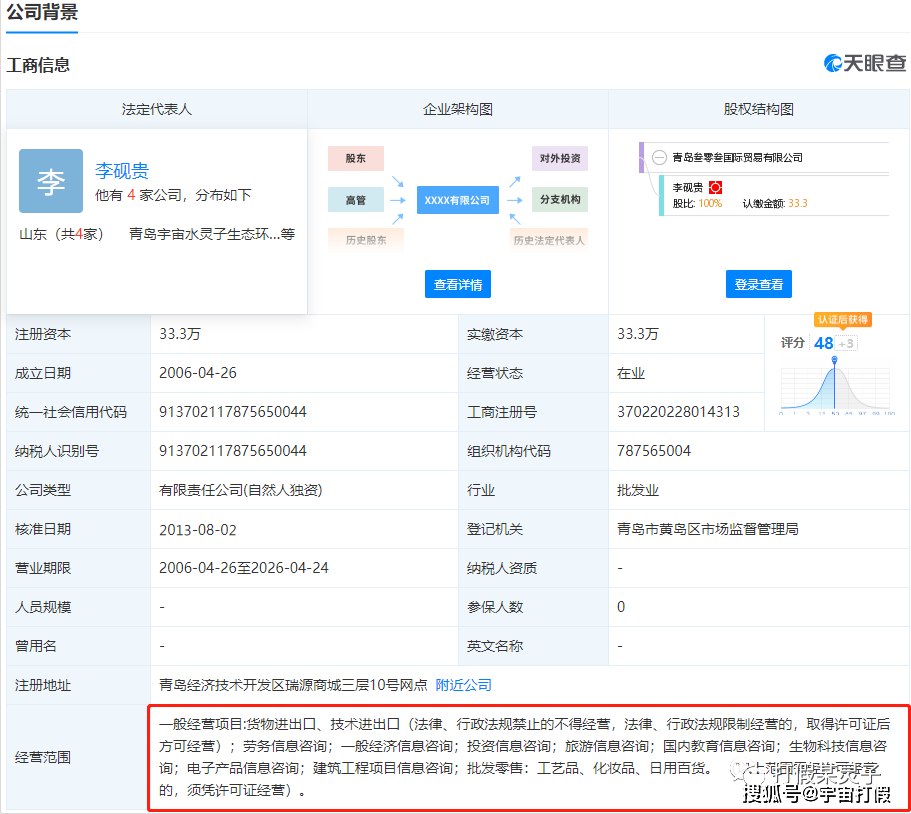Image resolution: width=911 pixels, height=814 pixels.
Task: Click 青岛市黄岛区市场监督管理局 registration authority
Action: 708,529
